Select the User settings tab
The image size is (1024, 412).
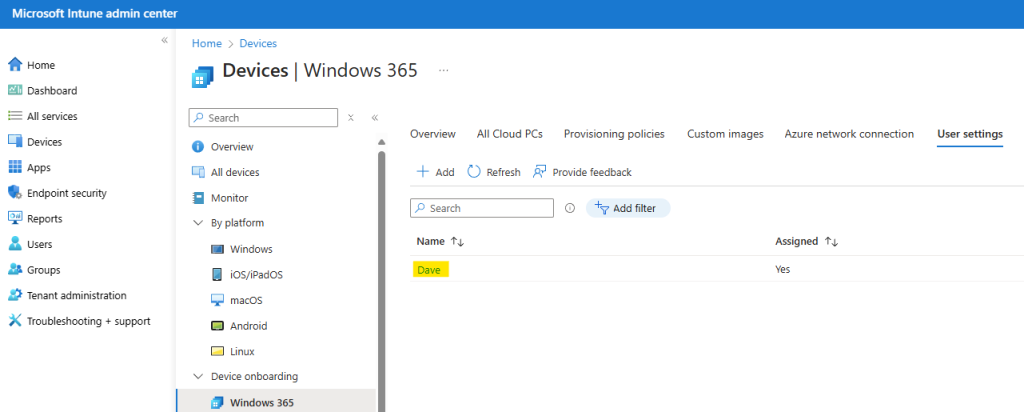point(970,134)
